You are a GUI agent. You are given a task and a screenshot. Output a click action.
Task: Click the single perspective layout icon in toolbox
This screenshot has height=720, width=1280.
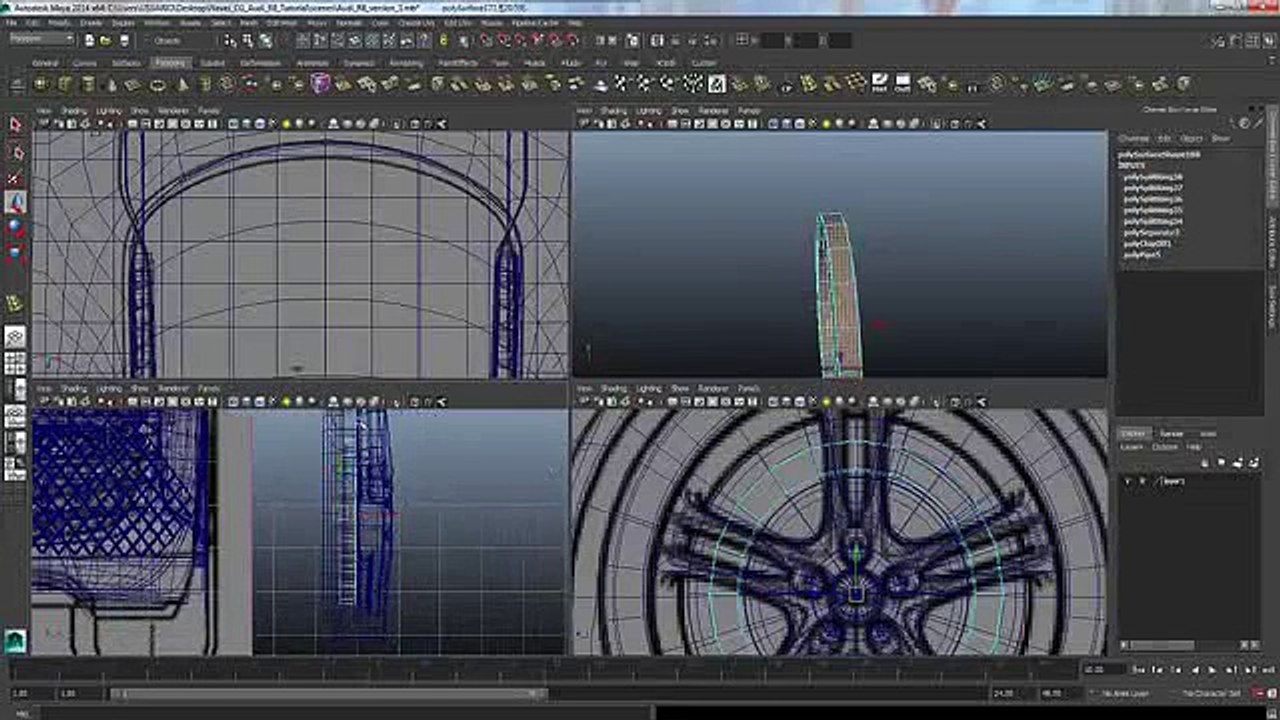(15, 337)
